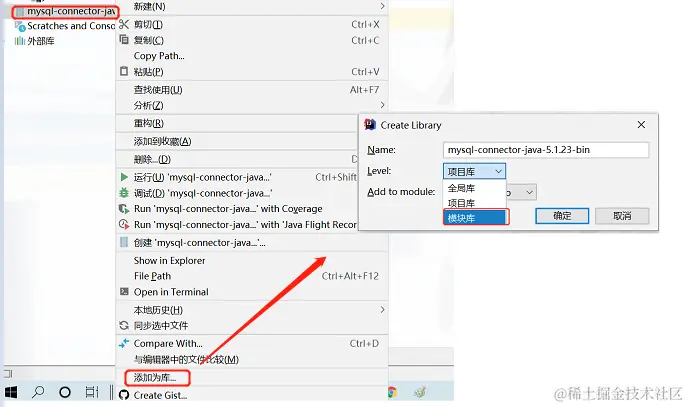Select 项目库 option in Level list
688x407 pixels.
click(474, 203)
